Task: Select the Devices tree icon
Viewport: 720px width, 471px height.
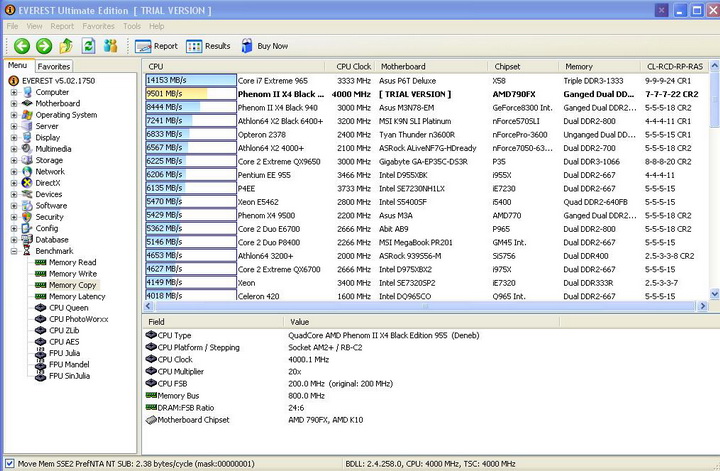Action: pyautogui.click(x=28, y=194)
